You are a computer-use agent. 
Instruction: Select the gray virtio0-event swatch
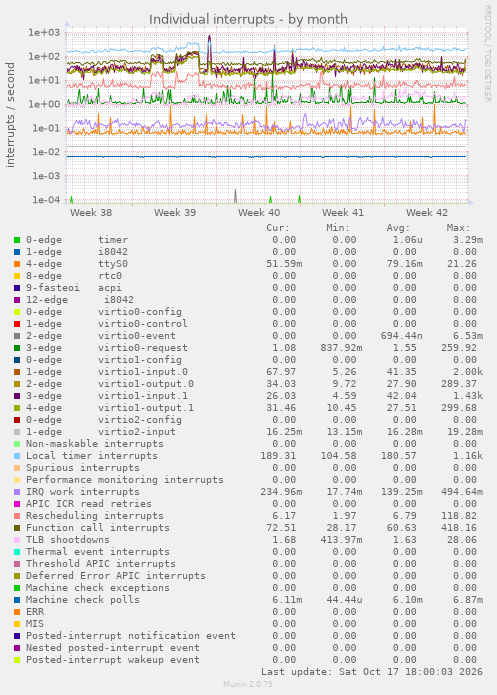tap(17, 336)
